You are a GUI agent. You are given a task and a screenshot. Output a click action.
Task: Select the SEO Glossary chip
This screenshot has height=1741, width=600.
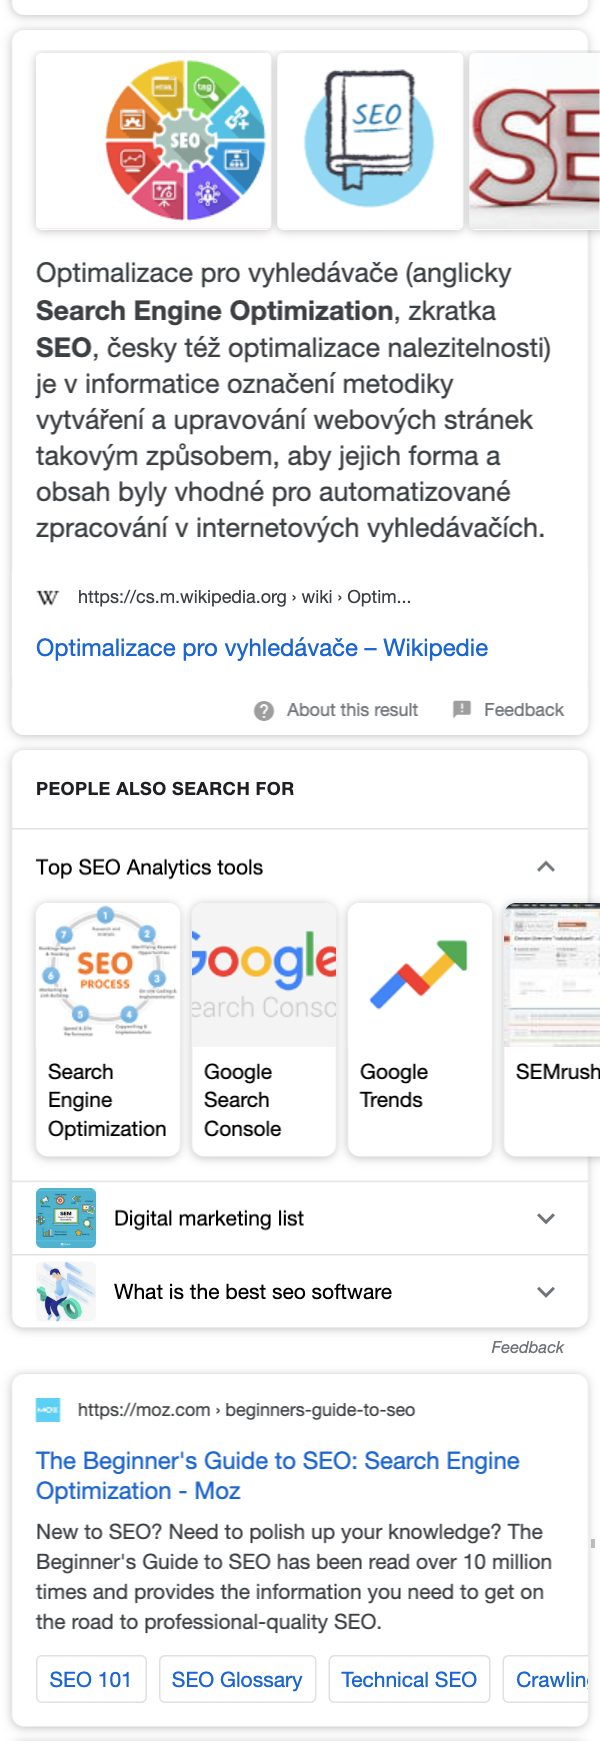point(237,1679)
